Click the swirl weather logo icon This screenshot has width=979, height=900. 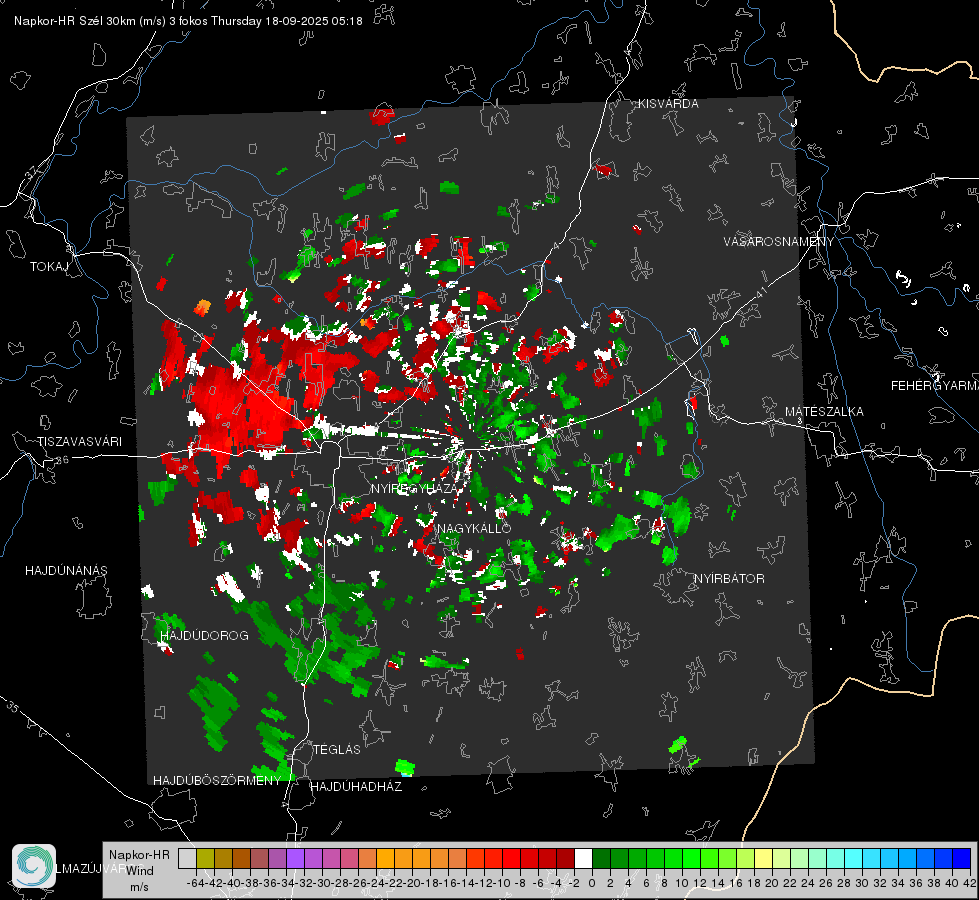pyautogui.click(x=34, y=866)
